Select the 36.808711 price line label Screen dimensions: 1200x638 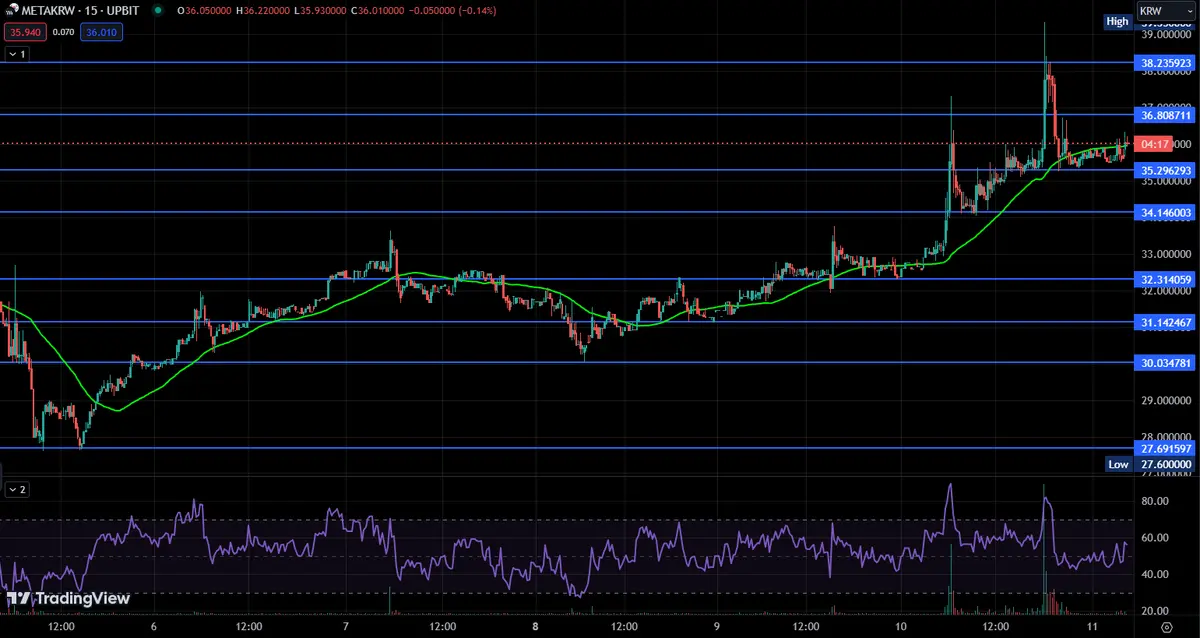(1166, 115)
